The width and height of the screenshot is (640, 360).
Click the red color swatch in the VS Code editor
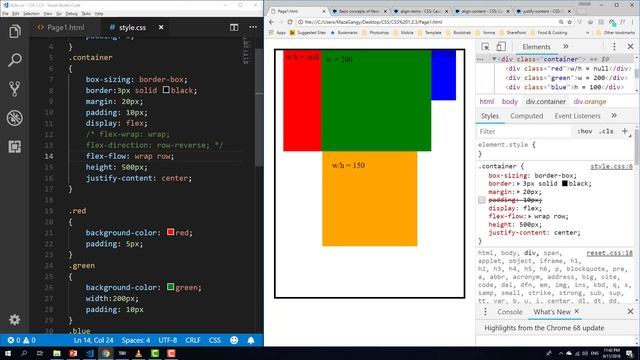(171, 232)
